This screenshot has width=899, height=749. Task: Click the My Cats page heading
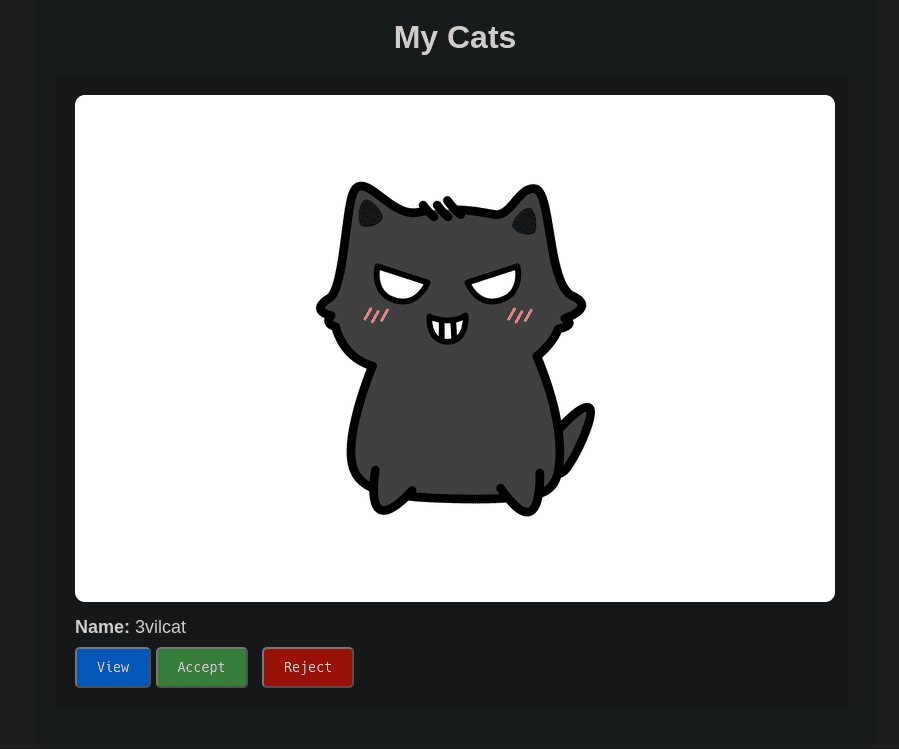(454, 38)
